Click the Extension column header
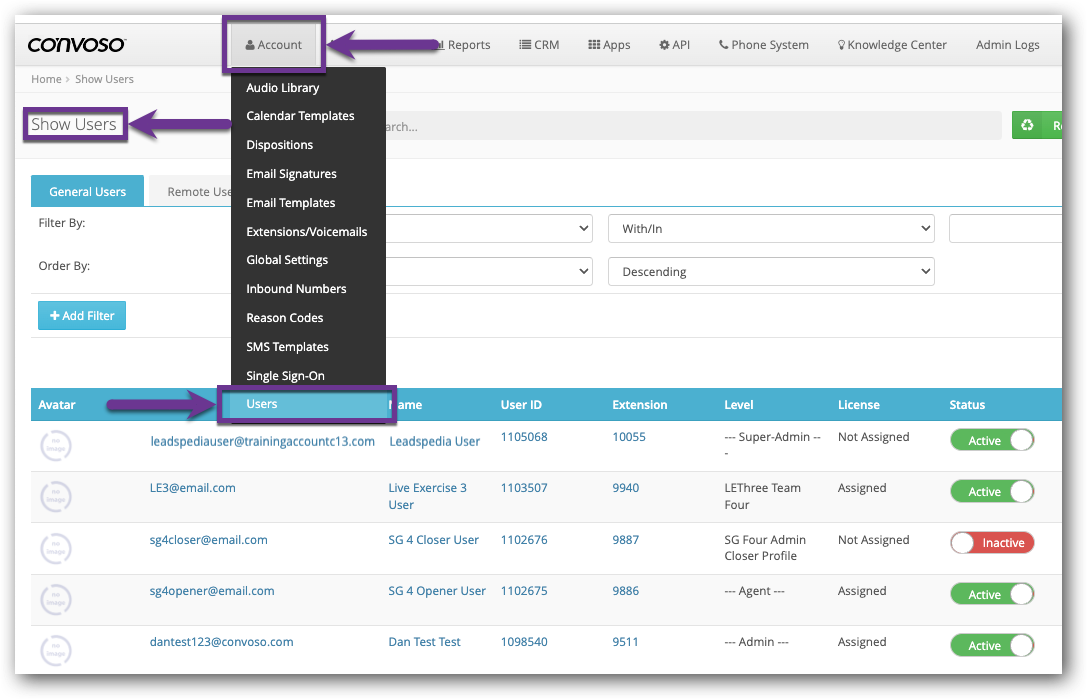This screenshot has height=699, width=1087. [640, 405]
